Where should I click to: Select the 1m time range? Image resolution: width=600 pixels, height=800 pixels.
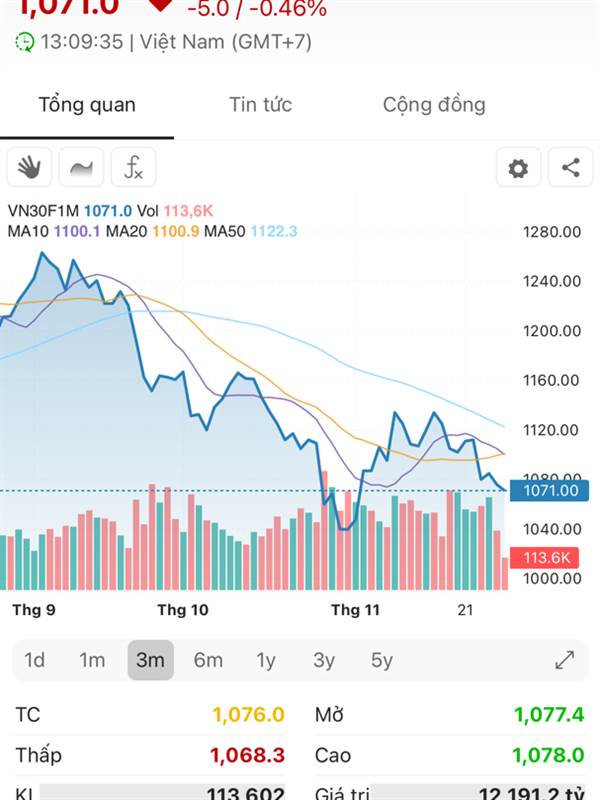(92, 660)
